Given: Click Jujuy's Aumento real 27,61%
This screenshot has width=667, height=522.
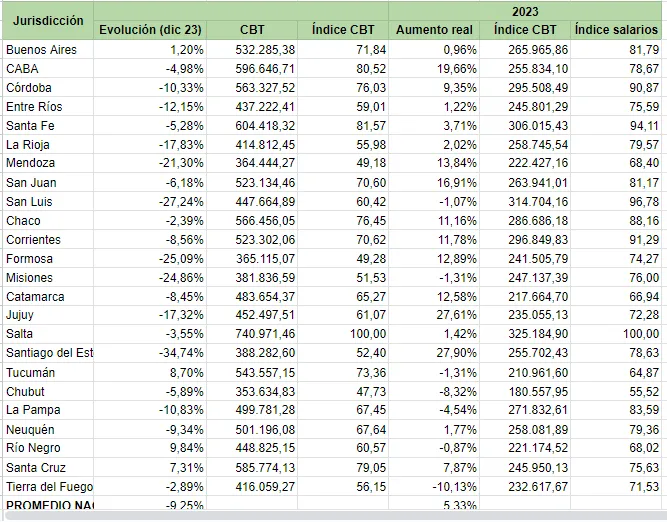Looking at the screenshot, I should pyautogui.click(x=453, y=315).
